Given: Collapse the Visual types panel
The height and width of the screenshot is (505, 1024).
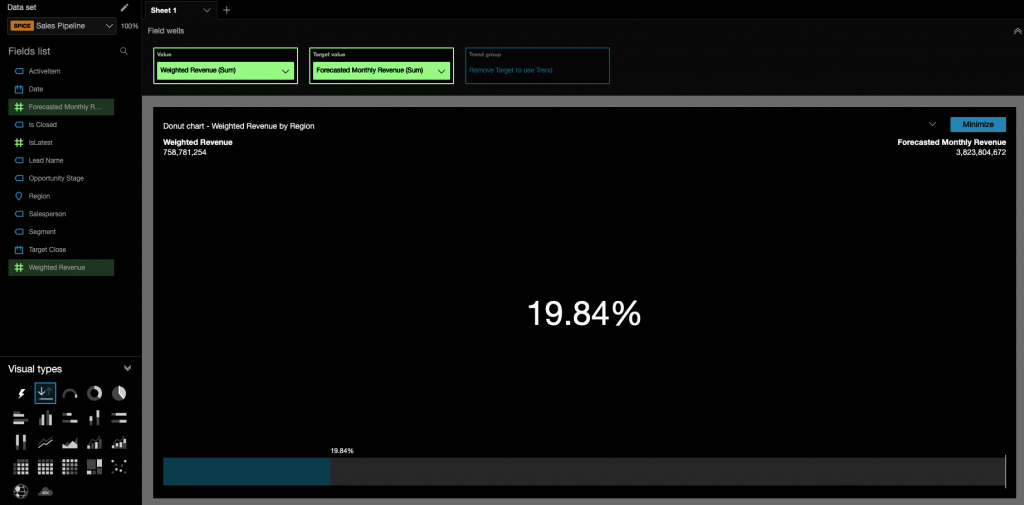Looking at the screenshot, I should pos(126,369).
